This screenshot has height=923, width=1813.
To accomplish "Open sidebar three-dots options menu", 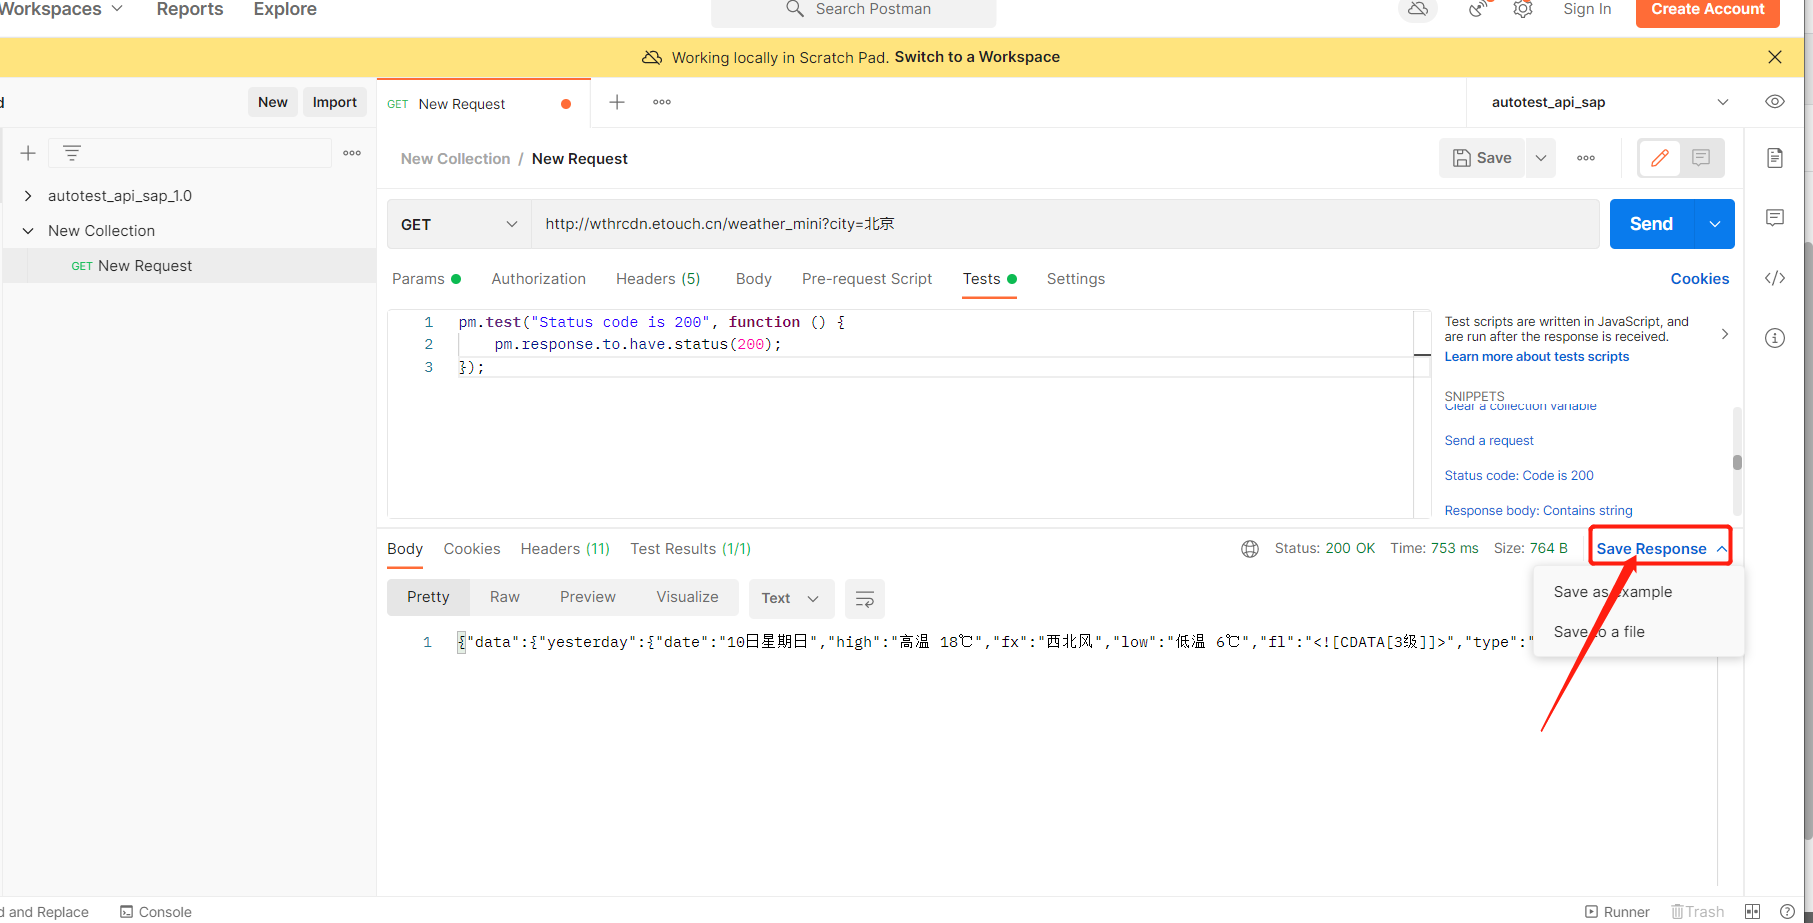I will pyautogui.click(x=352, y=153).
